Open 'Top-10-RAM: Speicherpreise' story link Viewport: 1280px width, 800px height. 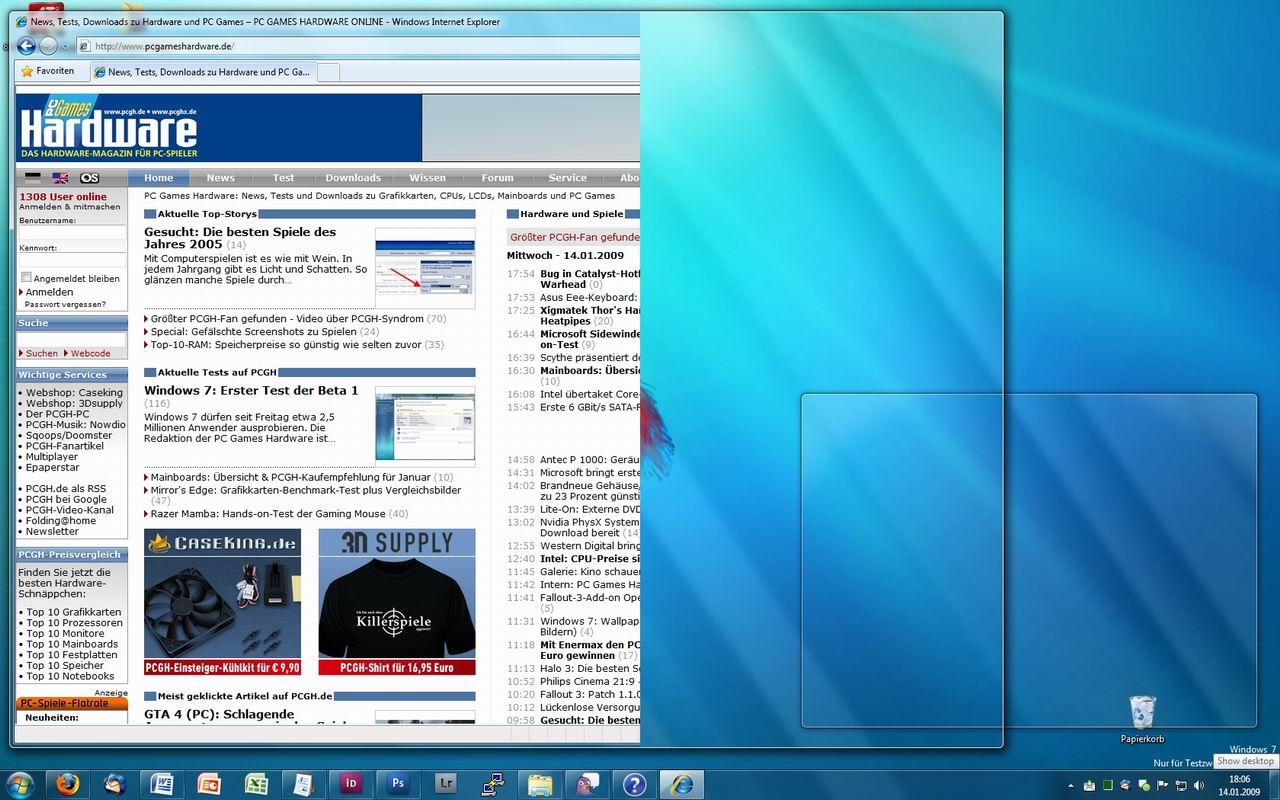coord(286,344)
